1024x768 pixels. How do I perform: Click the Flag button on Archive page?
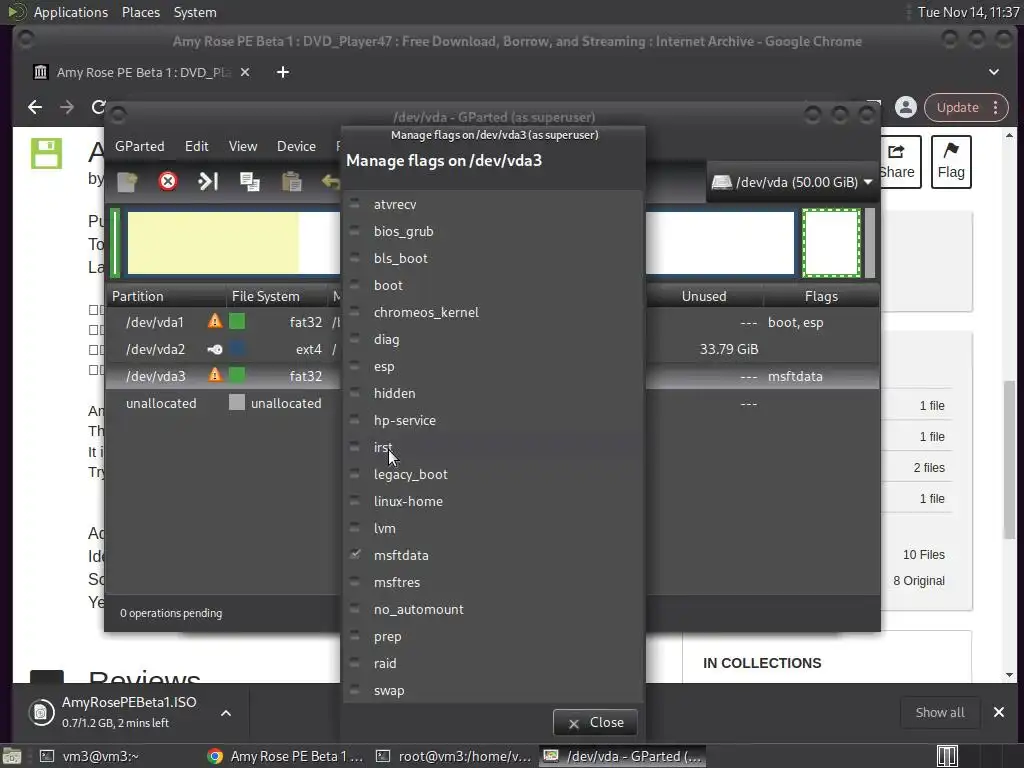pyautogui.click(x=951, y=162)
